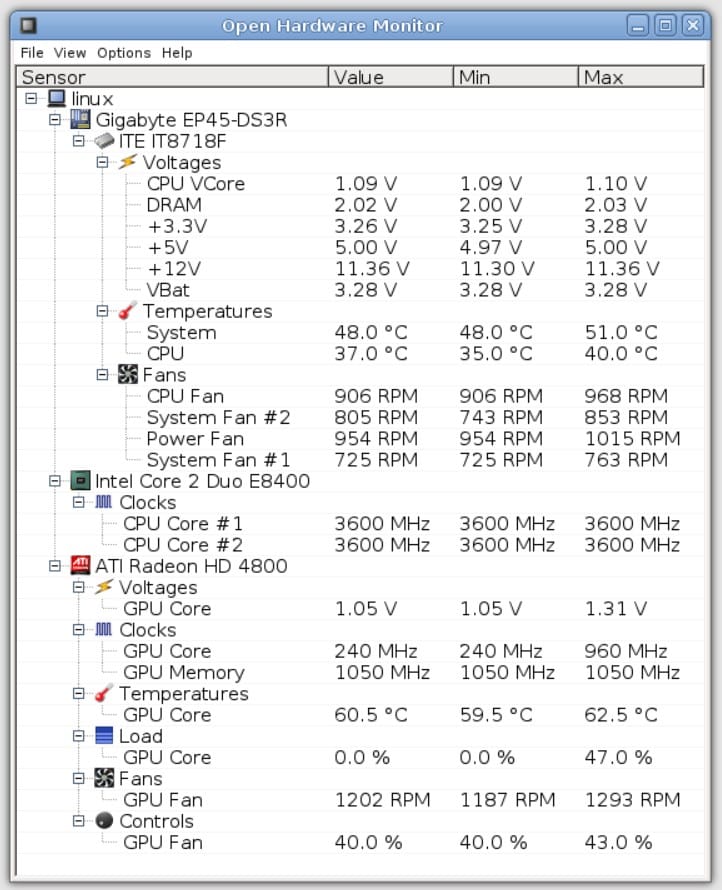Collapse the ITE Fans group

point(103,375)
